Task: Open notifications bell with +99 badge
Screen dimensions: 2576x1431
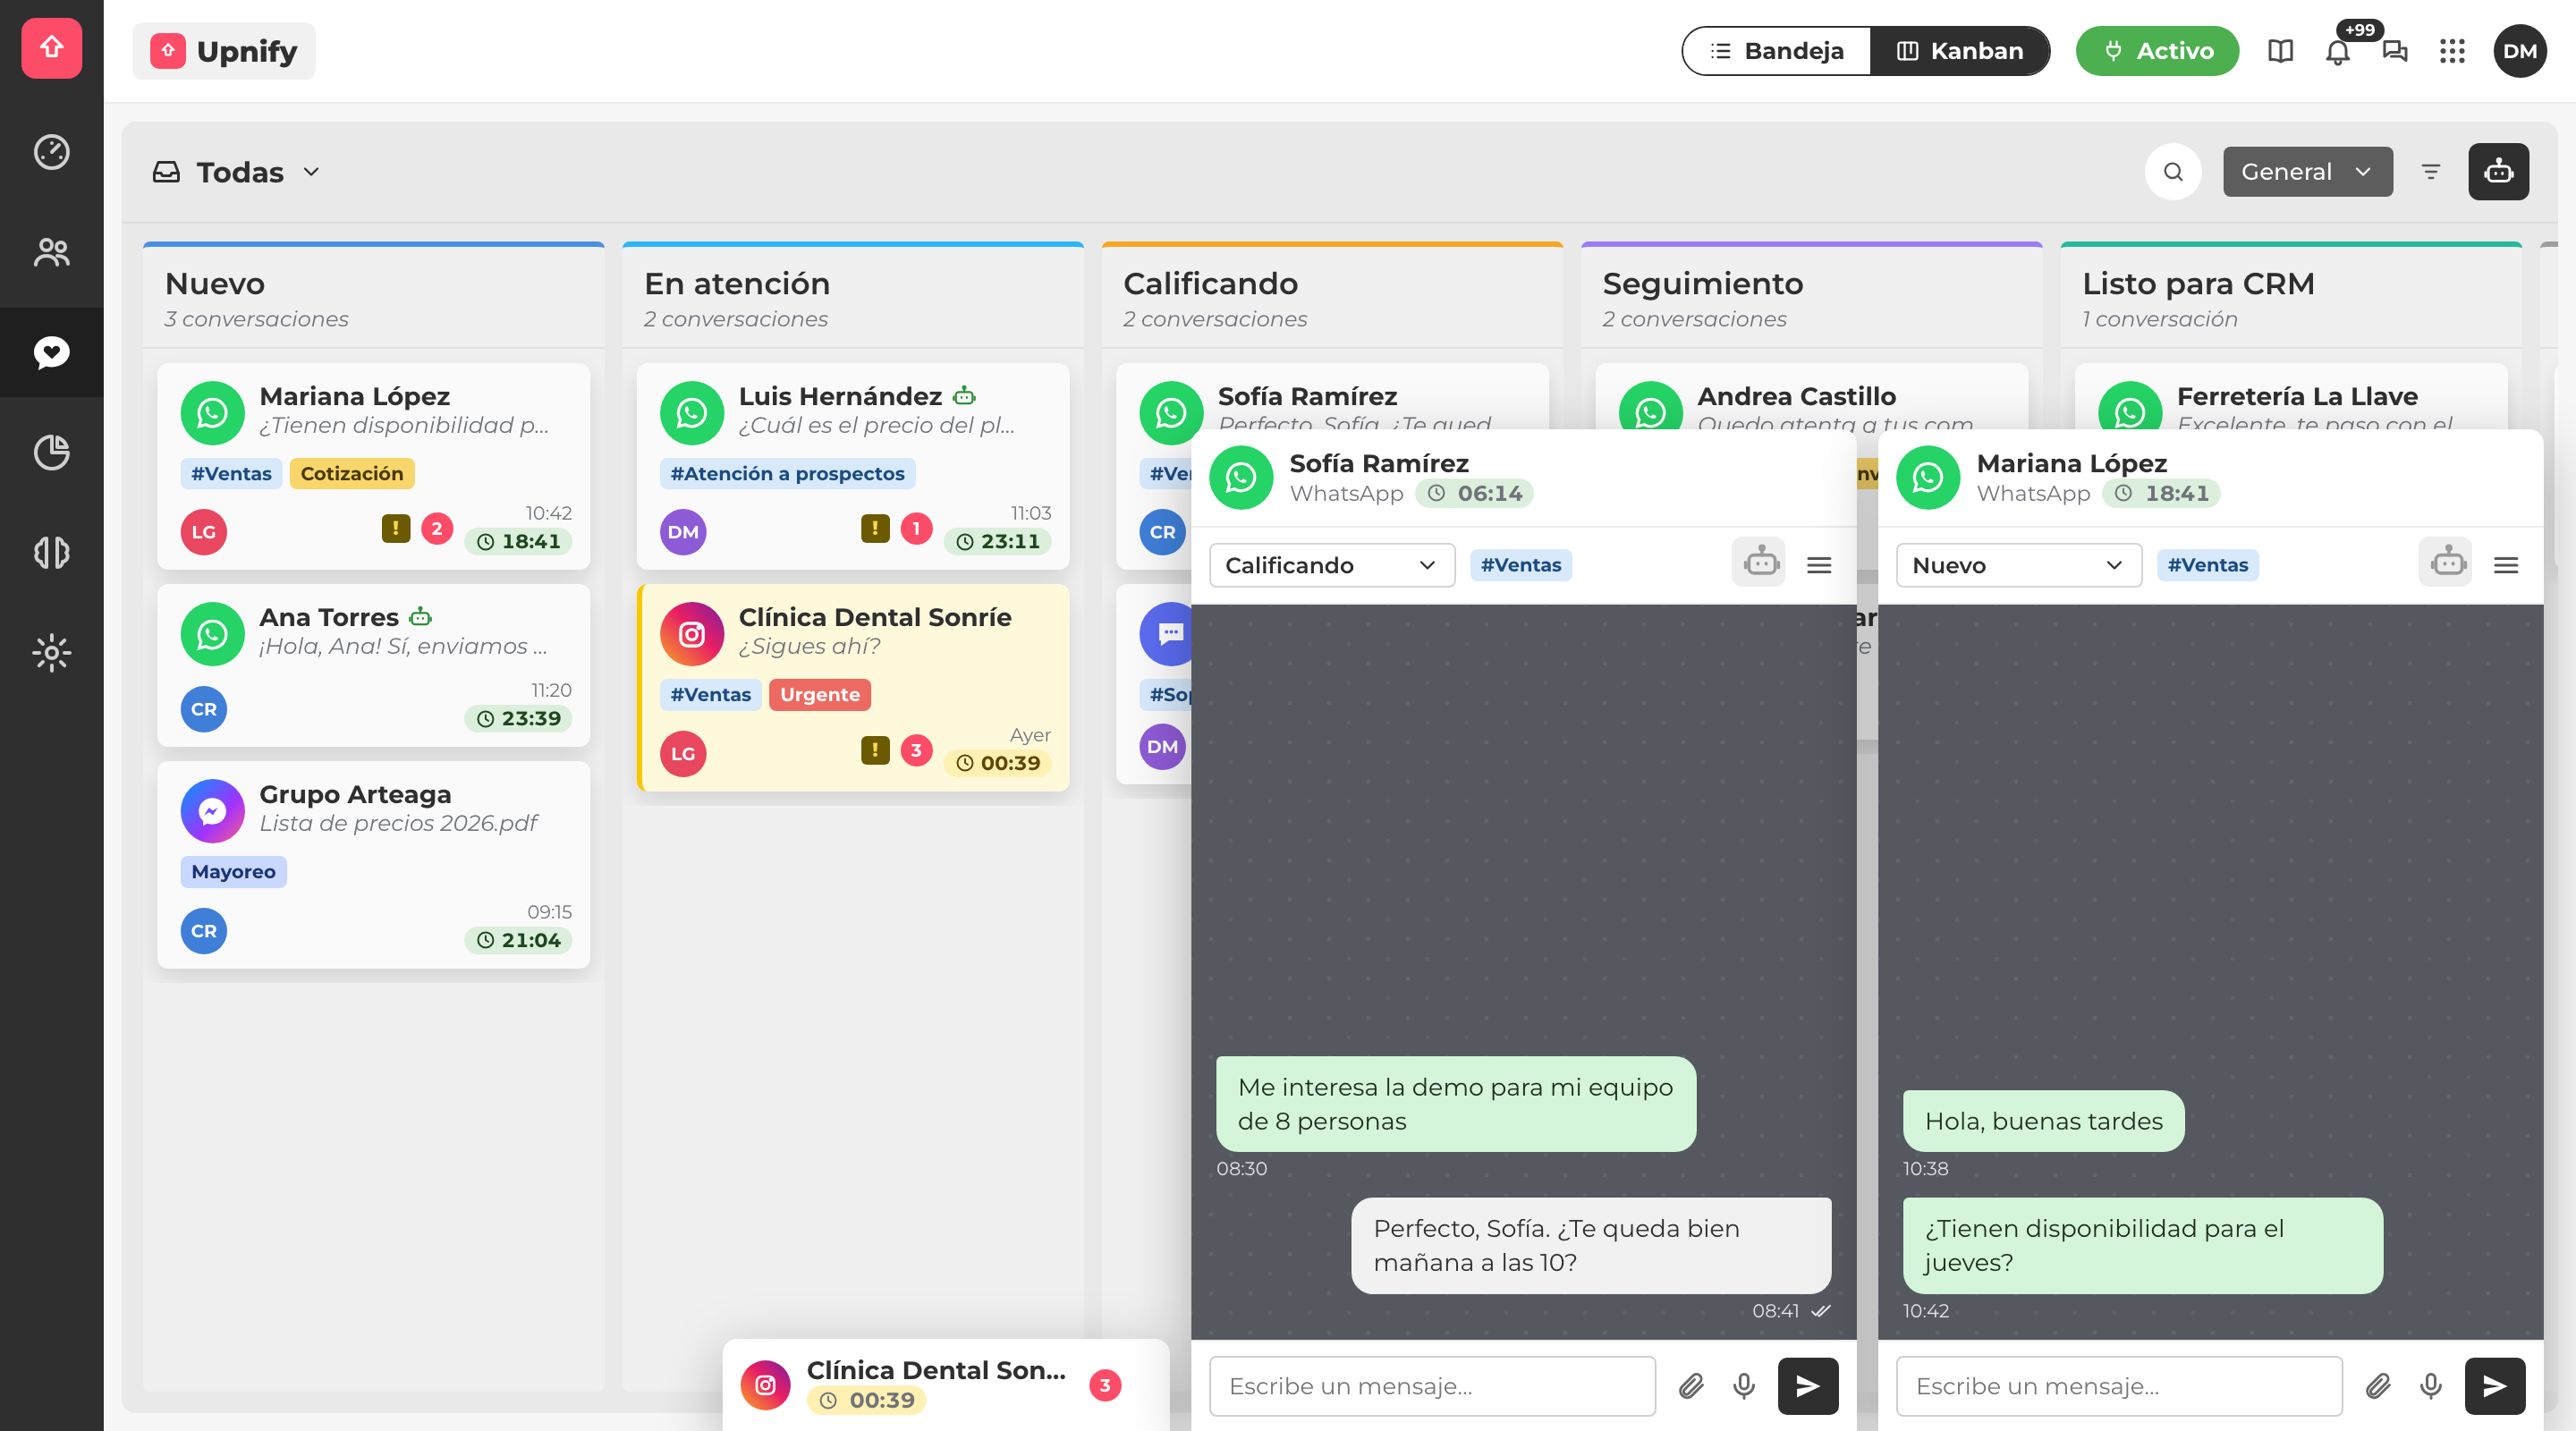Action: [2338, 51]
